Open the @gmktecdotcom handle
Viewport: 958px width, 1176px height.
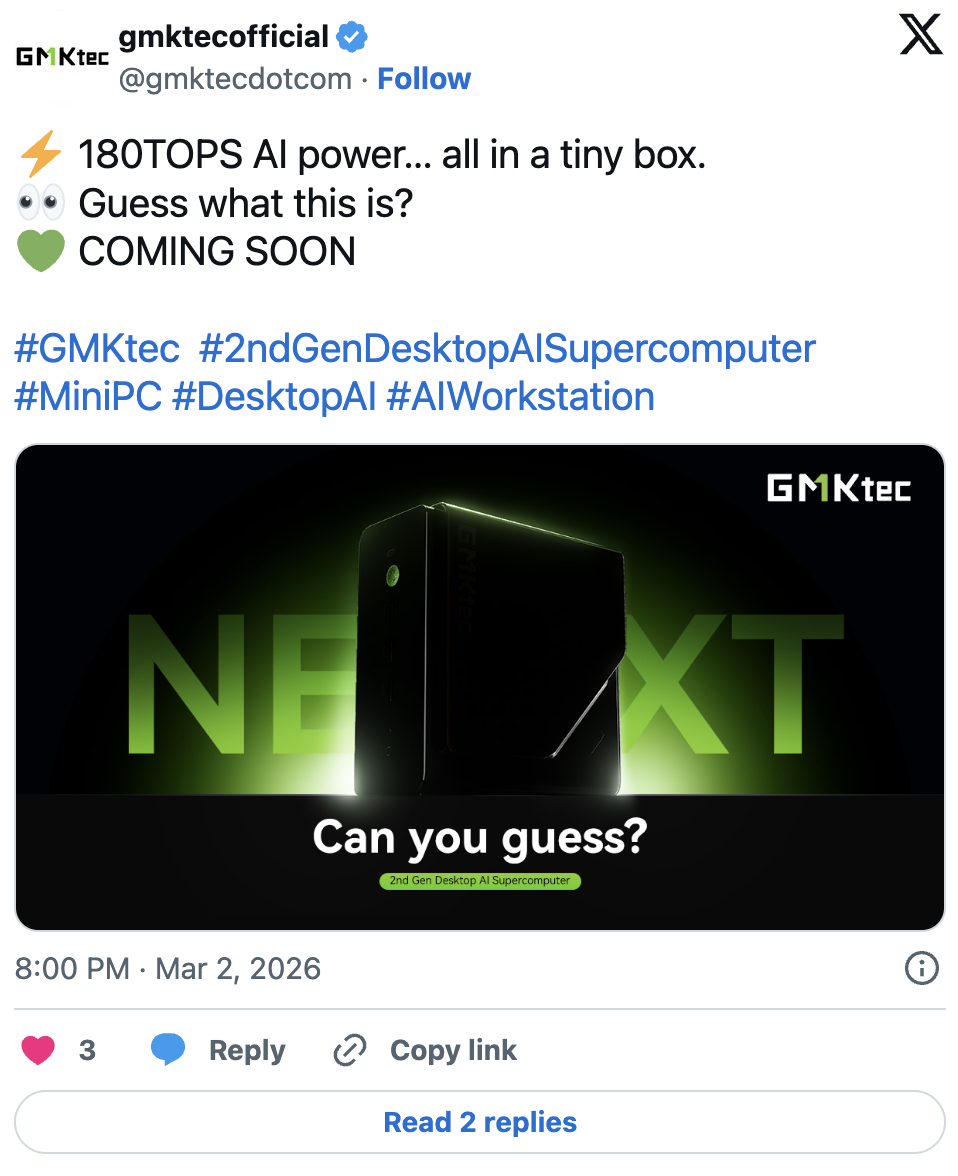[x=235, y=79]
